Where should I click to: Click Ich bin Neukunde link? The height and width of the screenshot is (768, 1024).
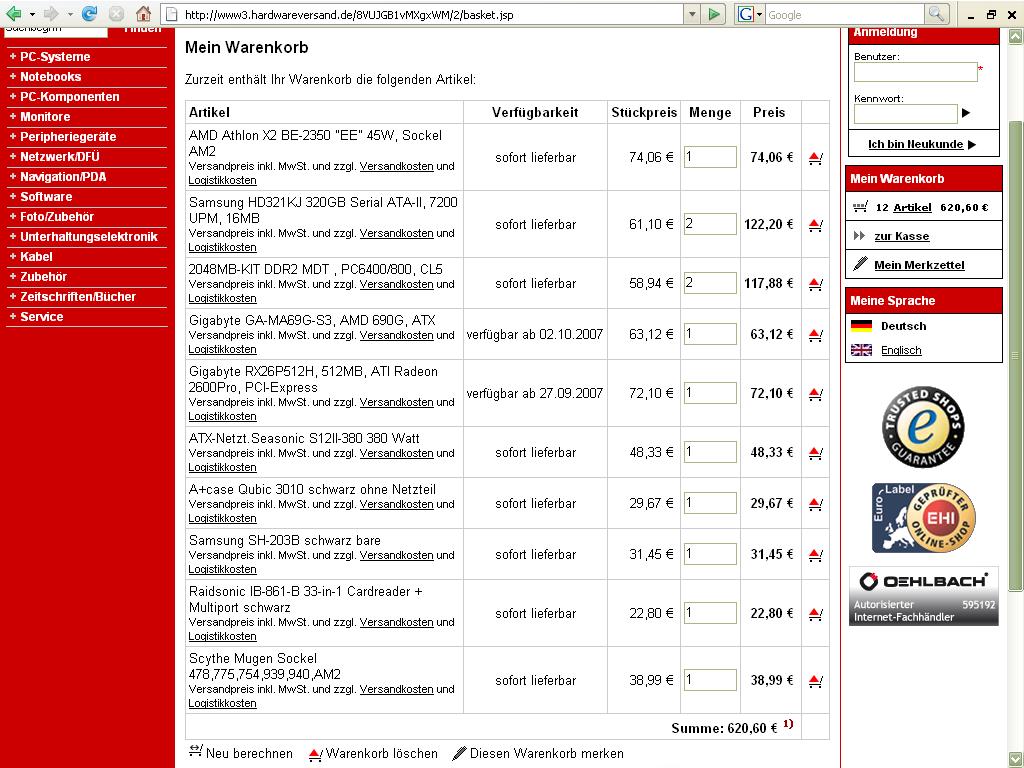(916, 144)
